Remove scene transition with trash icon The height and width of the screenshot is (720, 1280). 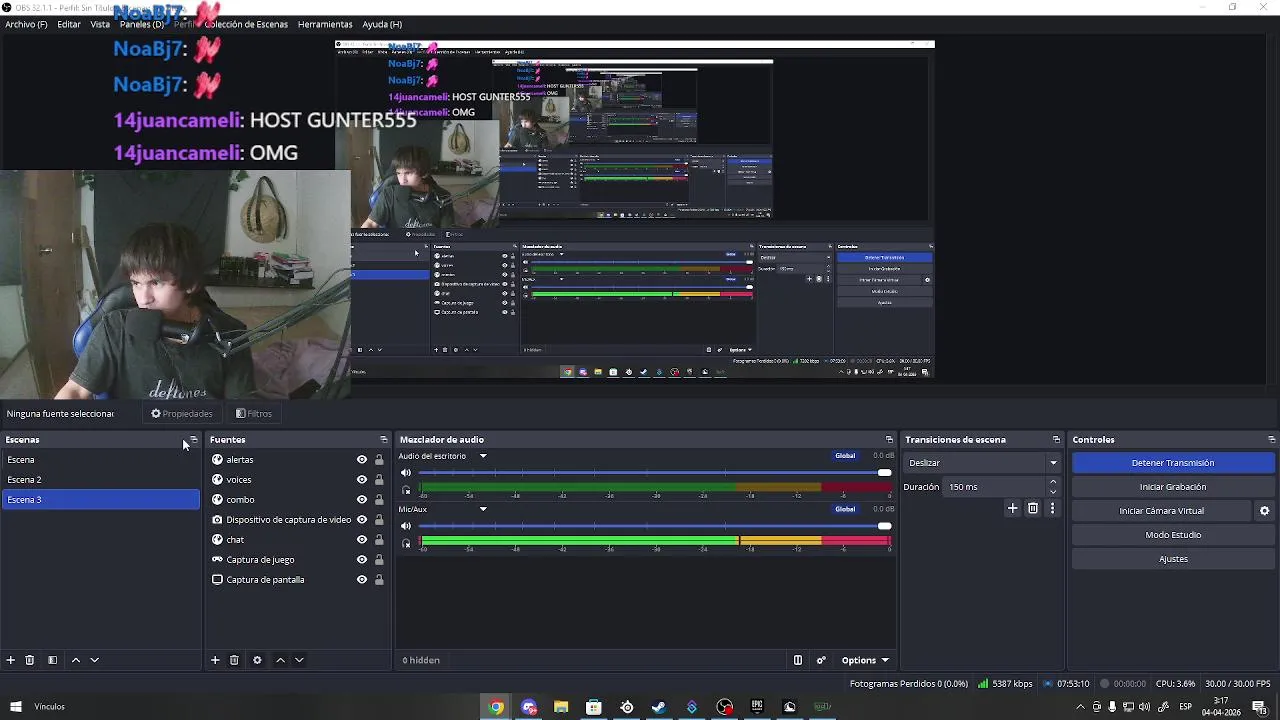pyautogui.click(x=1033, y=508)
